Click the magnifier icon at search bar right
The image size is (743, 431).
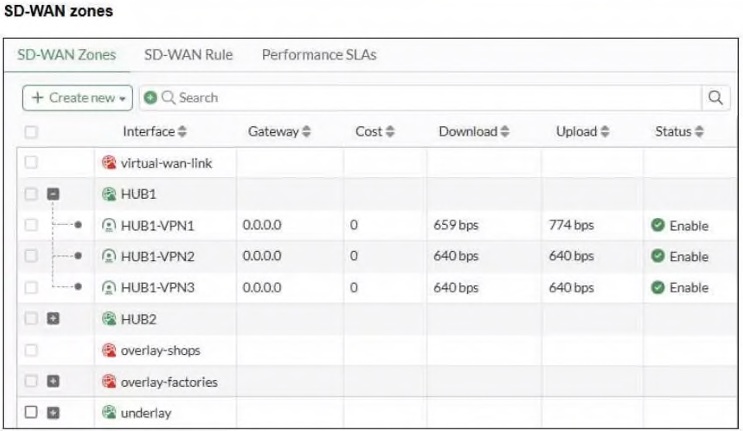pyautogui.click(x=715, y=98)
